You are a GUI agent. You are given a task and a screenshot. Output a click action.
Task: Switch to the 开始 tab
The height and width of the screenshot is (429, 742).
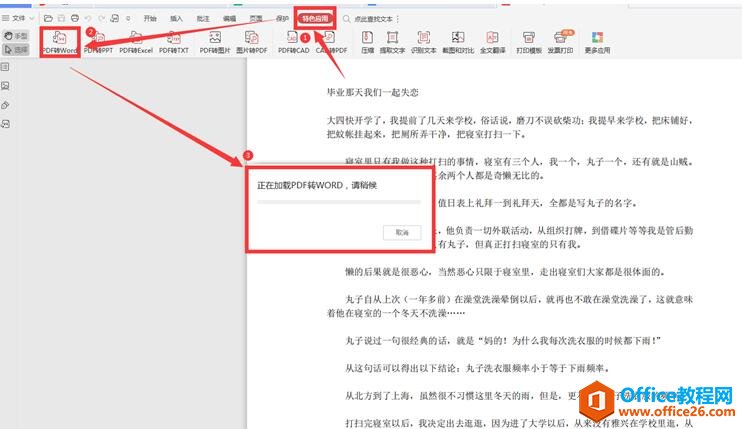(x=150, y=18)
